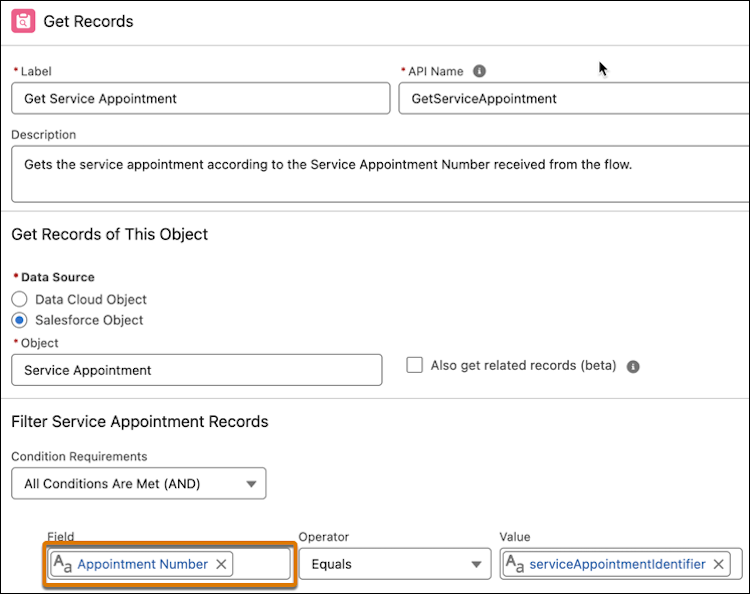Click the Label input field
750x594 pixels.
(201, 99)
